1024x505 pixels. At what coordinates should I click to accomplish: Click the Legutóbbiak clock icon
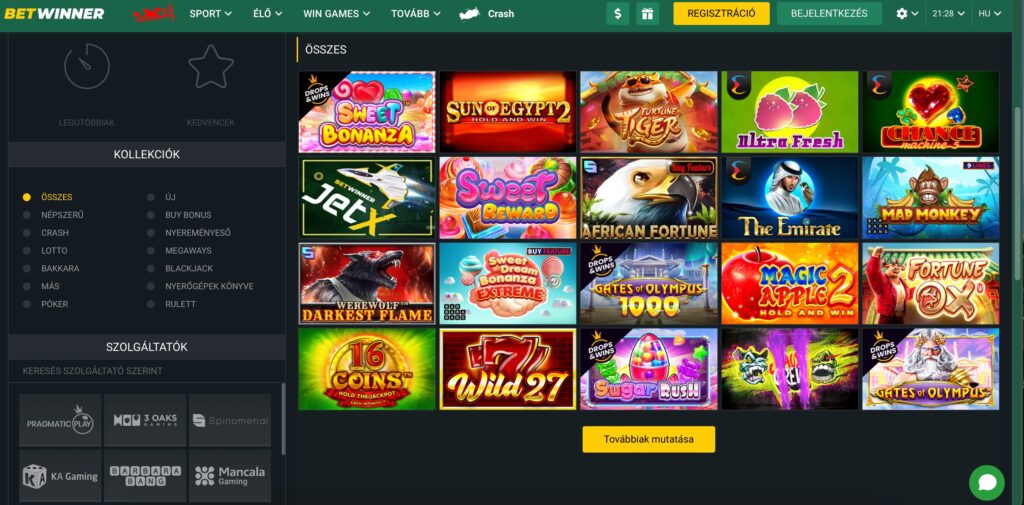point(87,66)
